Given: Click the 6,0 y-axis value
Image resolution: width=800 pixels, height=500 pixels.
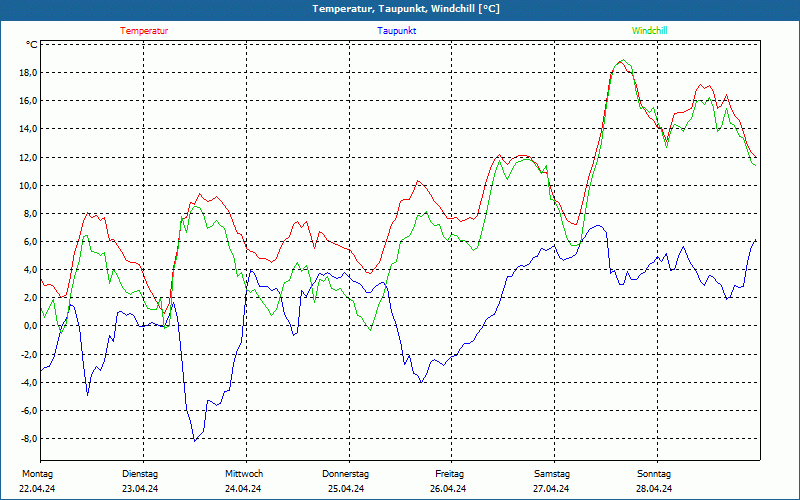Looking at the screenshot, I should coord(30,241).
